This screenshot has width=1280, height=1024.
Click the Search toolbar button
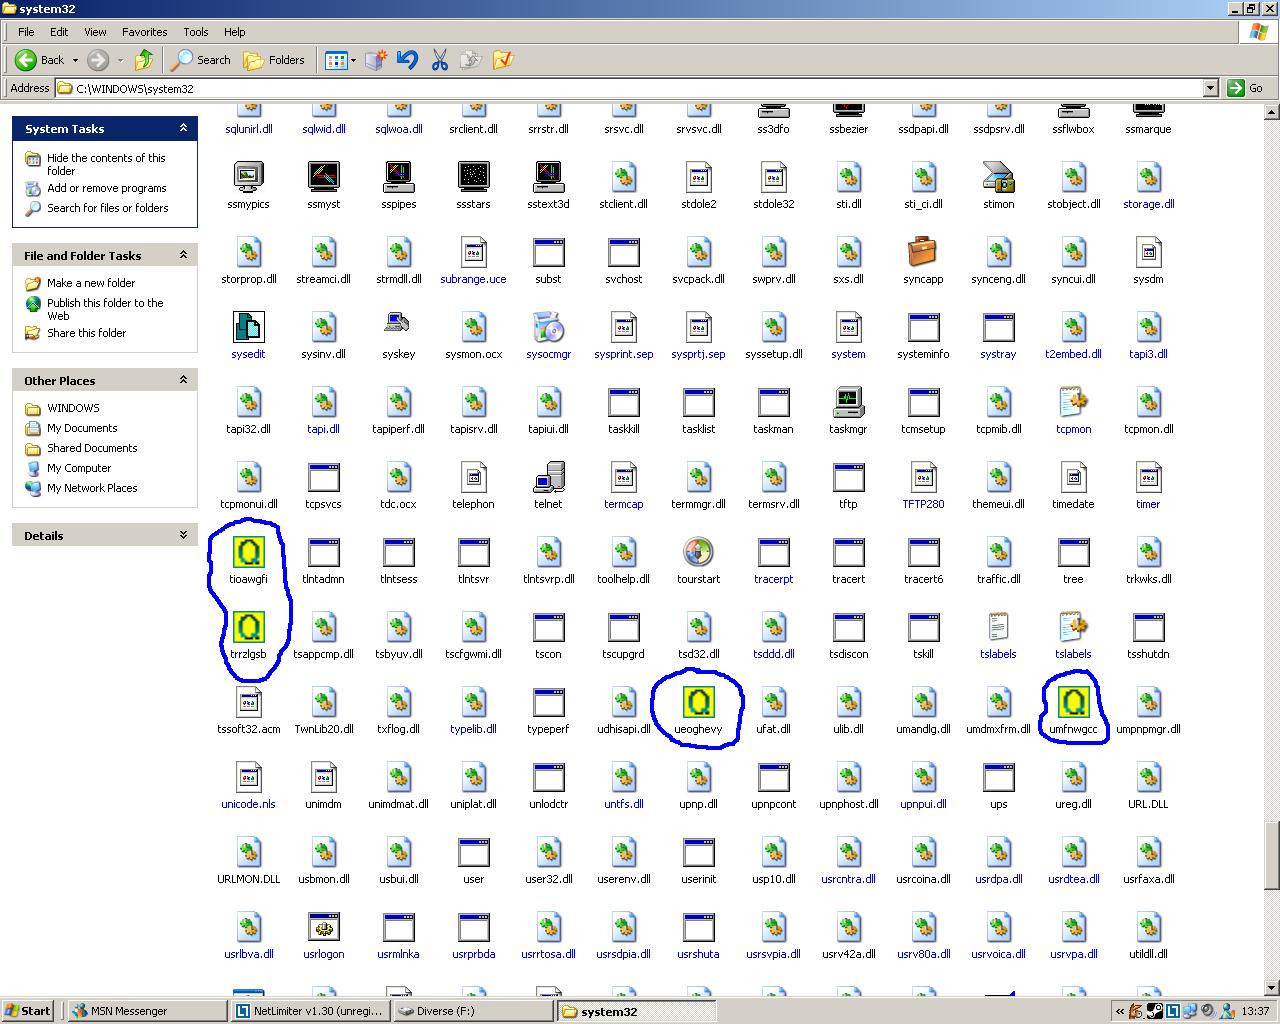201,60
